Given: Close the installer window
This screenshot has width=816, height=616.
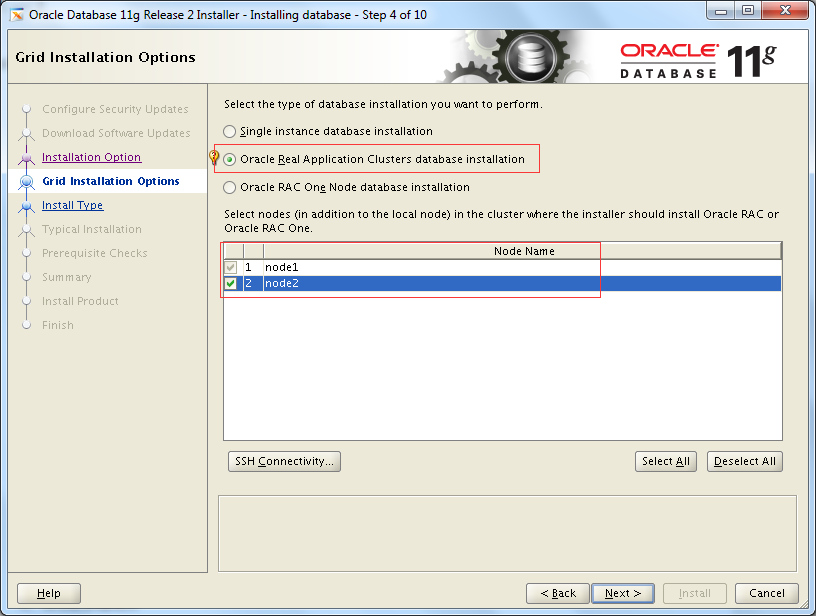Looking at the screenshot, I should tap(785, 11).
